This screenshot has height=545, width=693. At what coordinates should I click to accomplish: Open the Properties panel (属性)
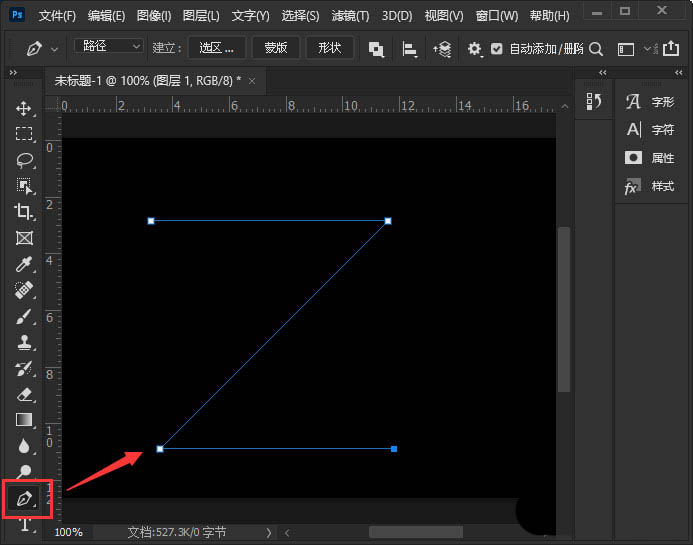[650, 158]
